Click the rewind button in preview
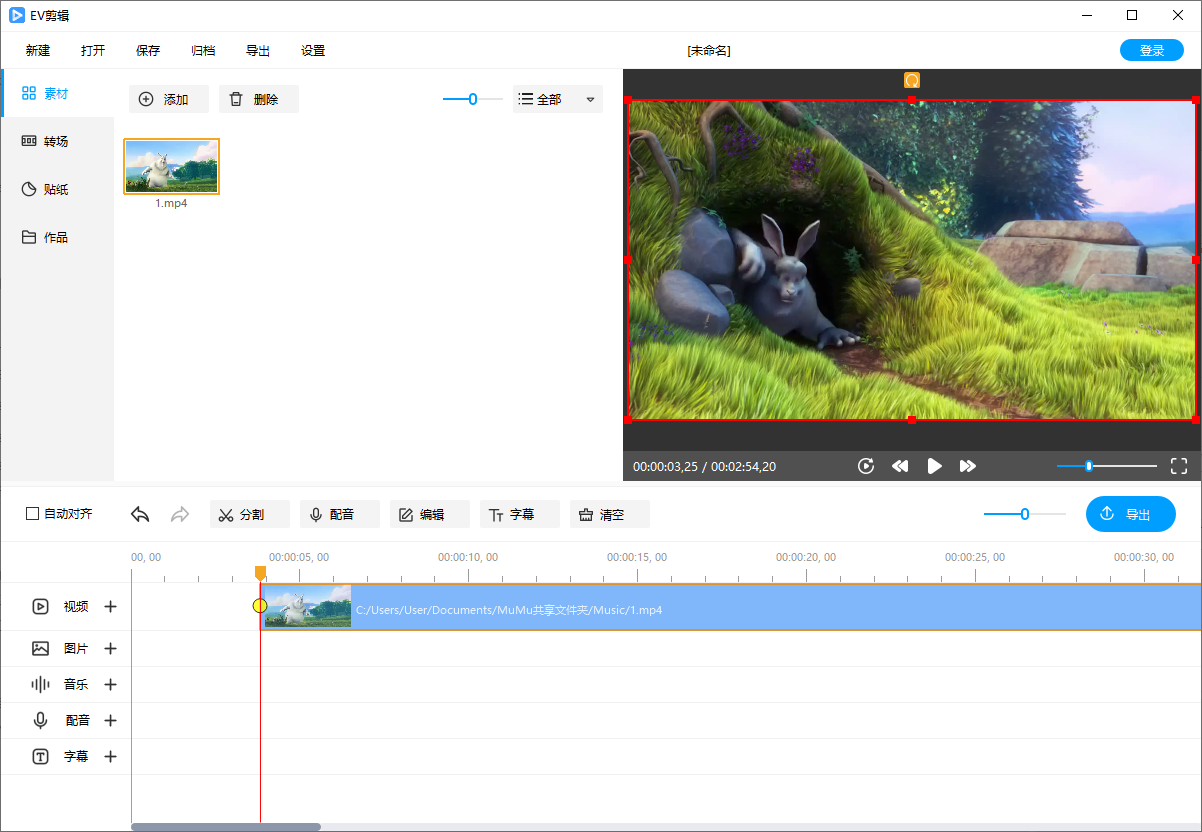Image resolution: width=1202 pixels, height=832 pixels. pyautogui.click(x=900, y=466)
